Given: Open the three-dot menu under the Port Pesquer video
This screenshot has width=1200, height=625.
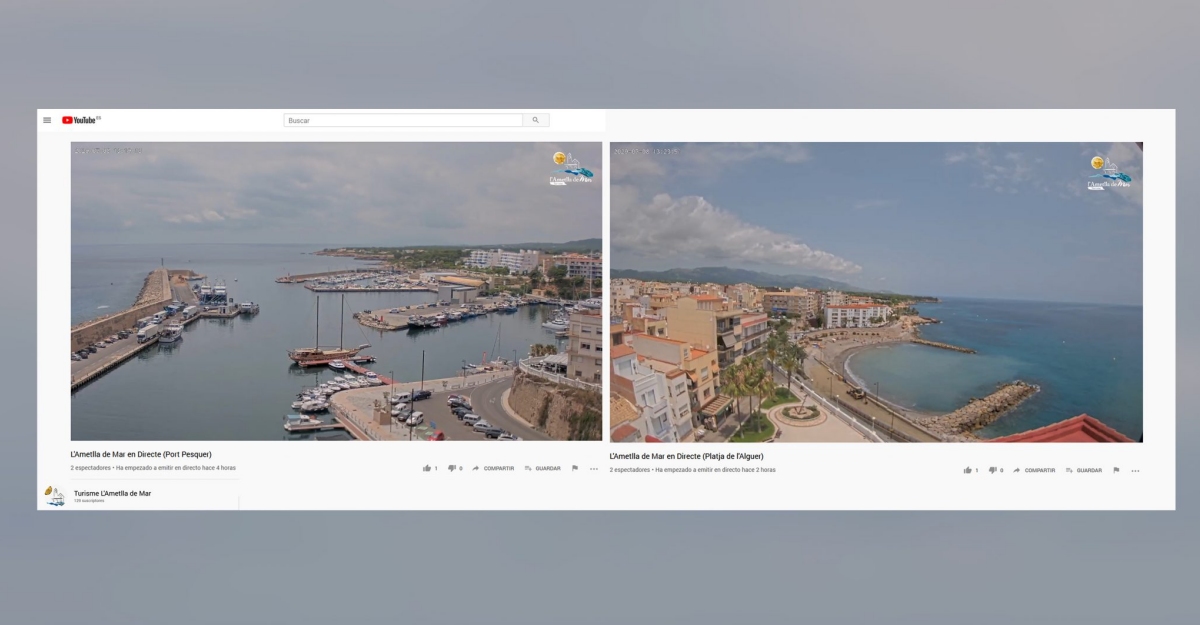Looking at the screenshot, I should coord(594,468).
